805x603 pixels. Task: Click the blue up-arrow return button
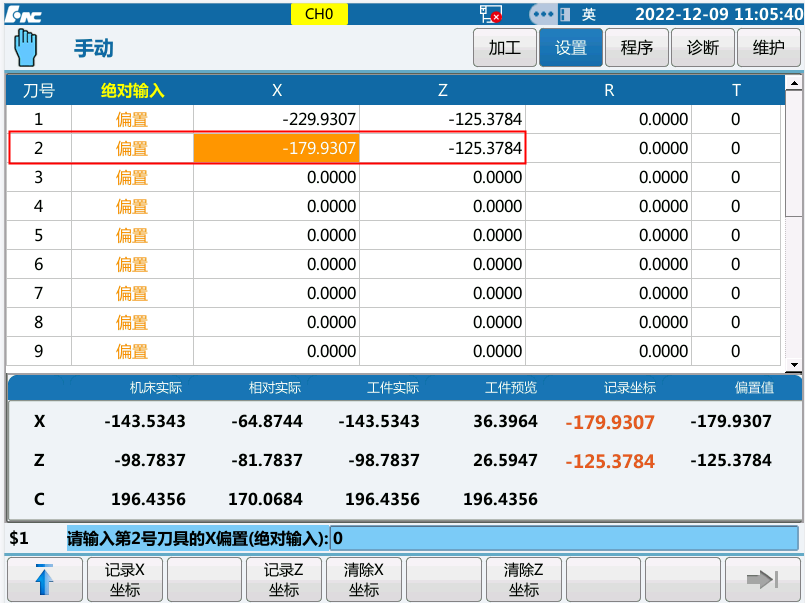[x=45, y=579]
